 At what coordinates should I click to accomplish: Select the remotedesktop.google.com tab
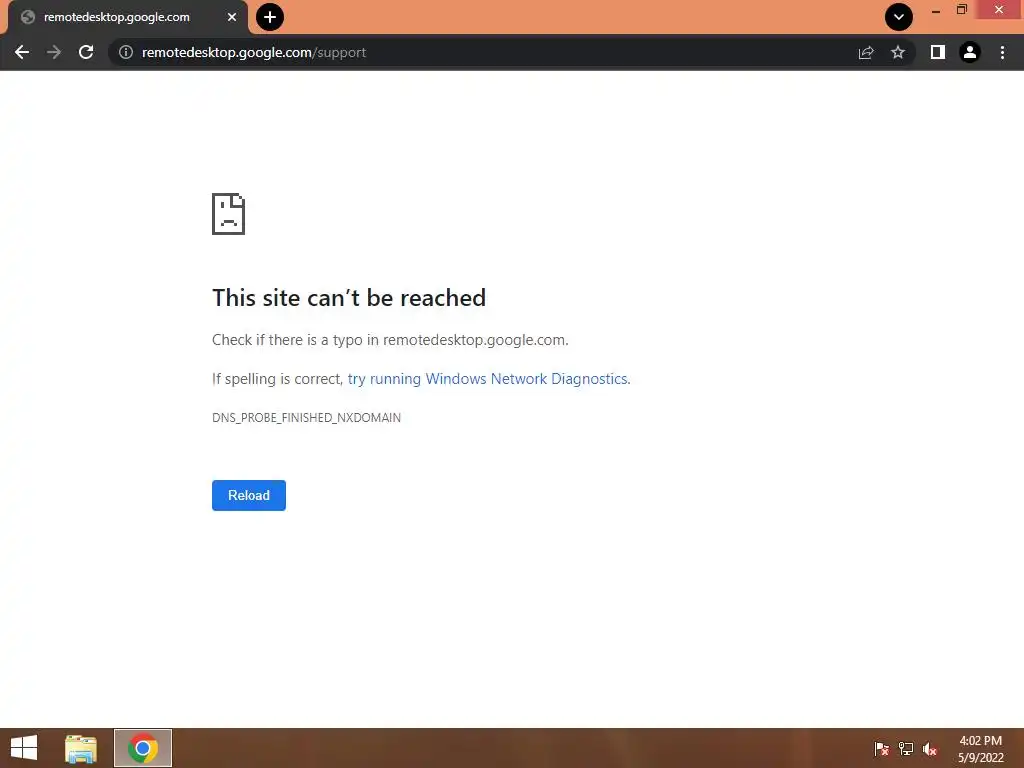[128, 17]
